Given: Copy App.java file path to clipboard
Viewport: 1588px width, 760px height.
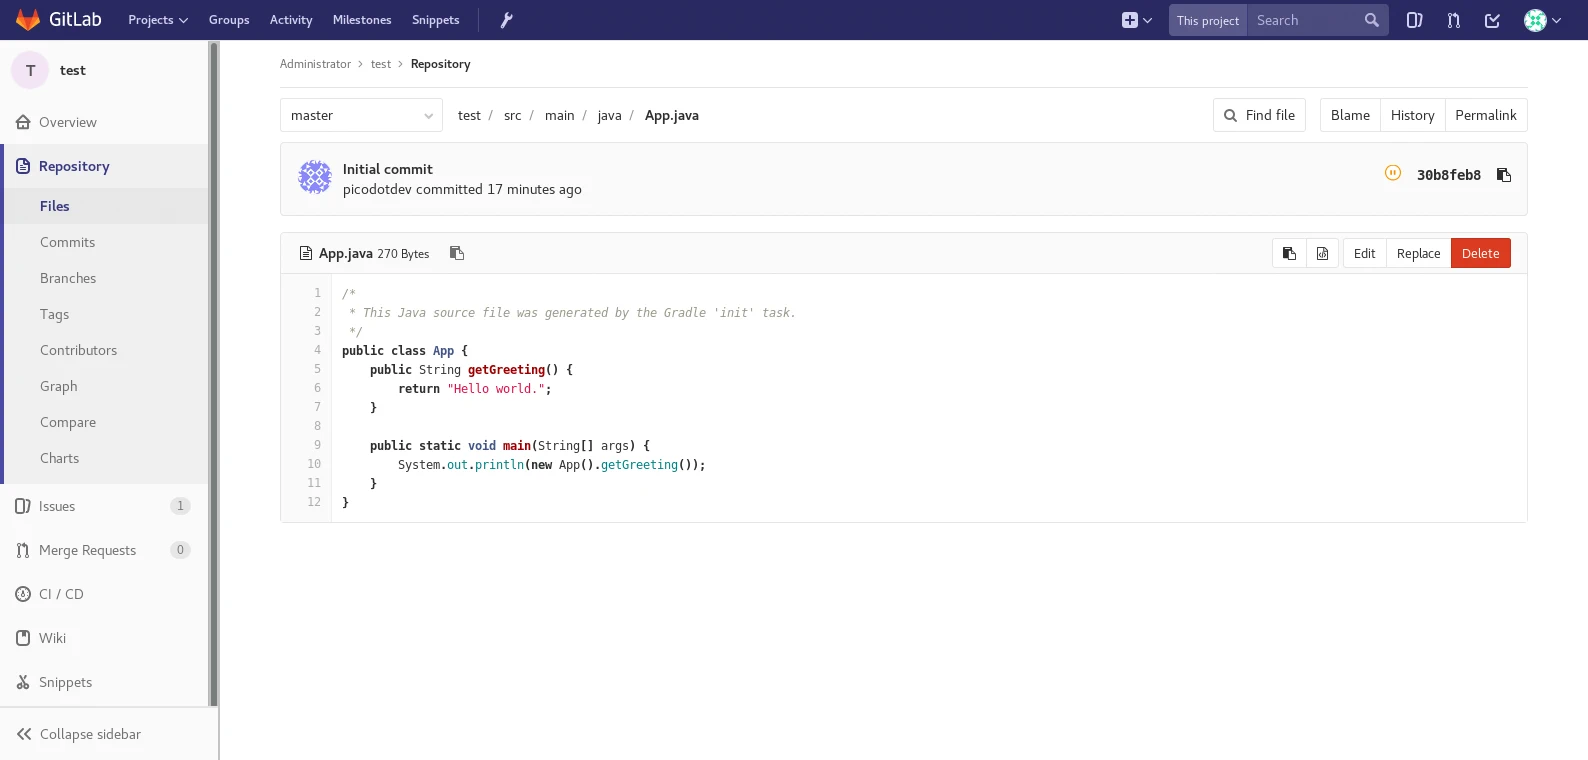Looking at the screenshot, I should [457, 253].
